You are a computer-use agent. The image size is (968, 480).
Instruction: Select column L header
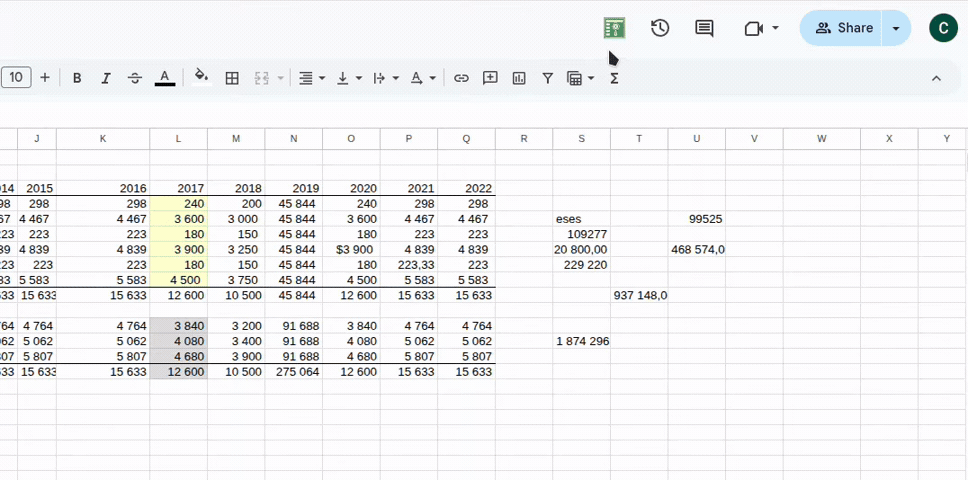(178, 139)
